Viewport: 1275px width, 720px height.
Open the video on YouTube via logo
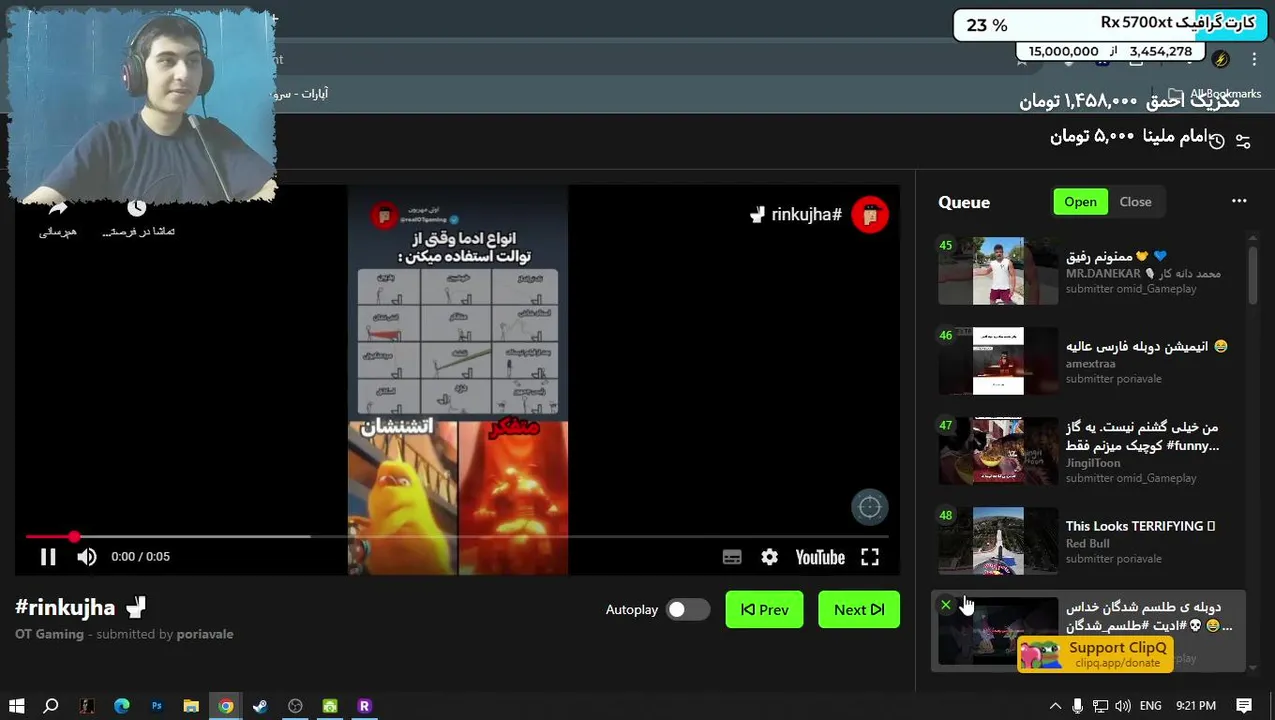point(820,557)
